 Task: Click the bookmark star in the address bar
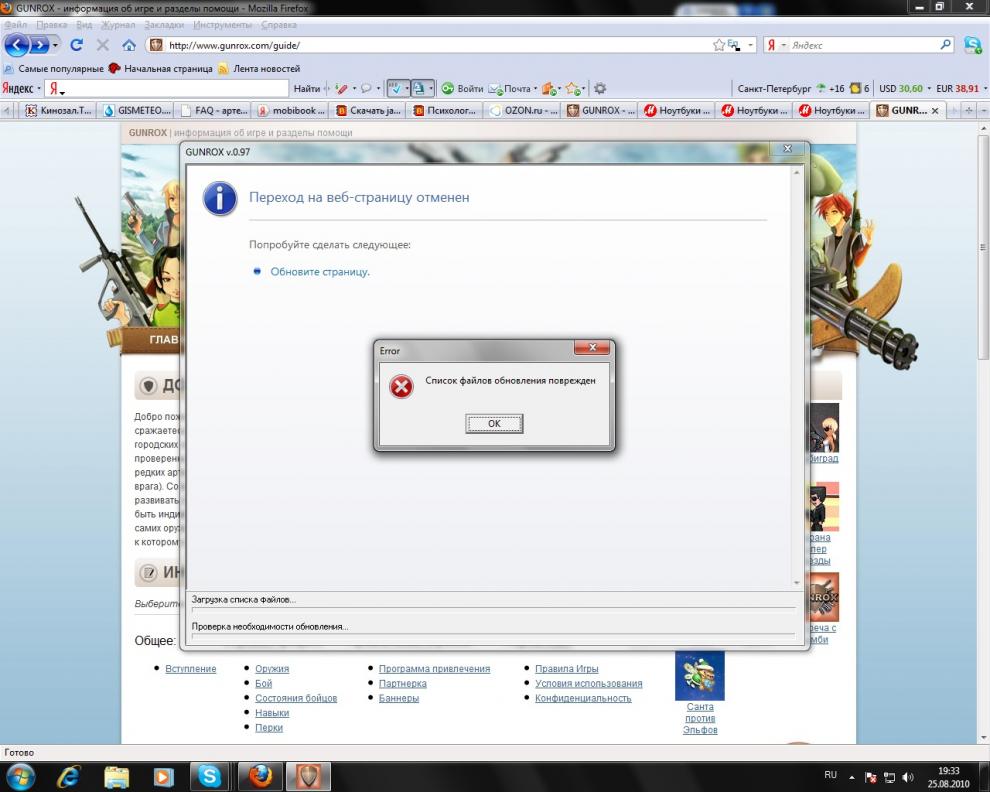coord(718,45)
